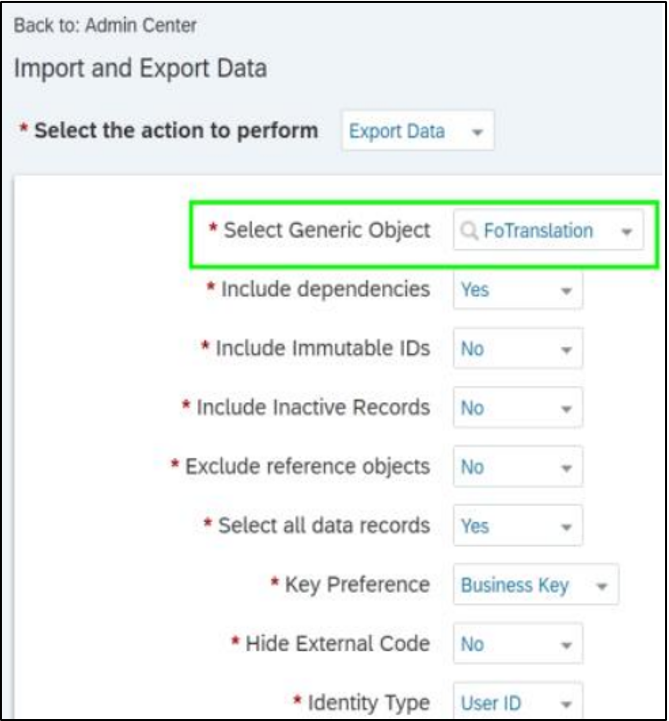Click the Export Data dropdown arrow
669x721 pixels.
point(478,132)
